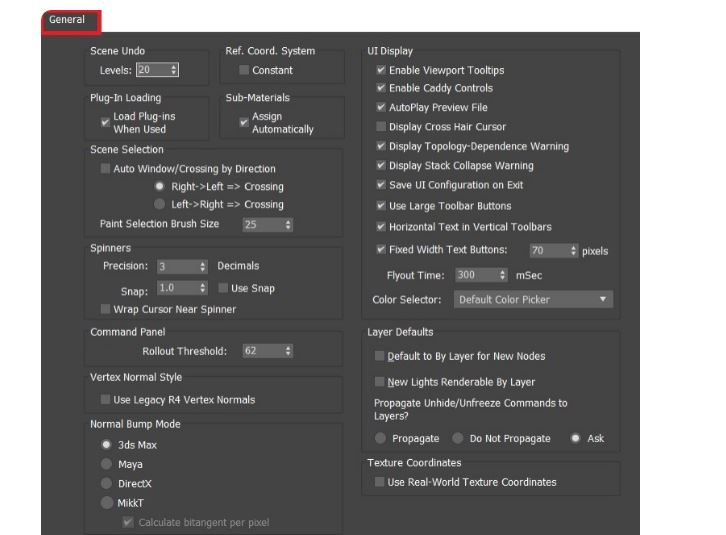This screenshot has height=535, width=726.
Task: Toggle AutoPlay Preview File
Action: coord(381,107)
